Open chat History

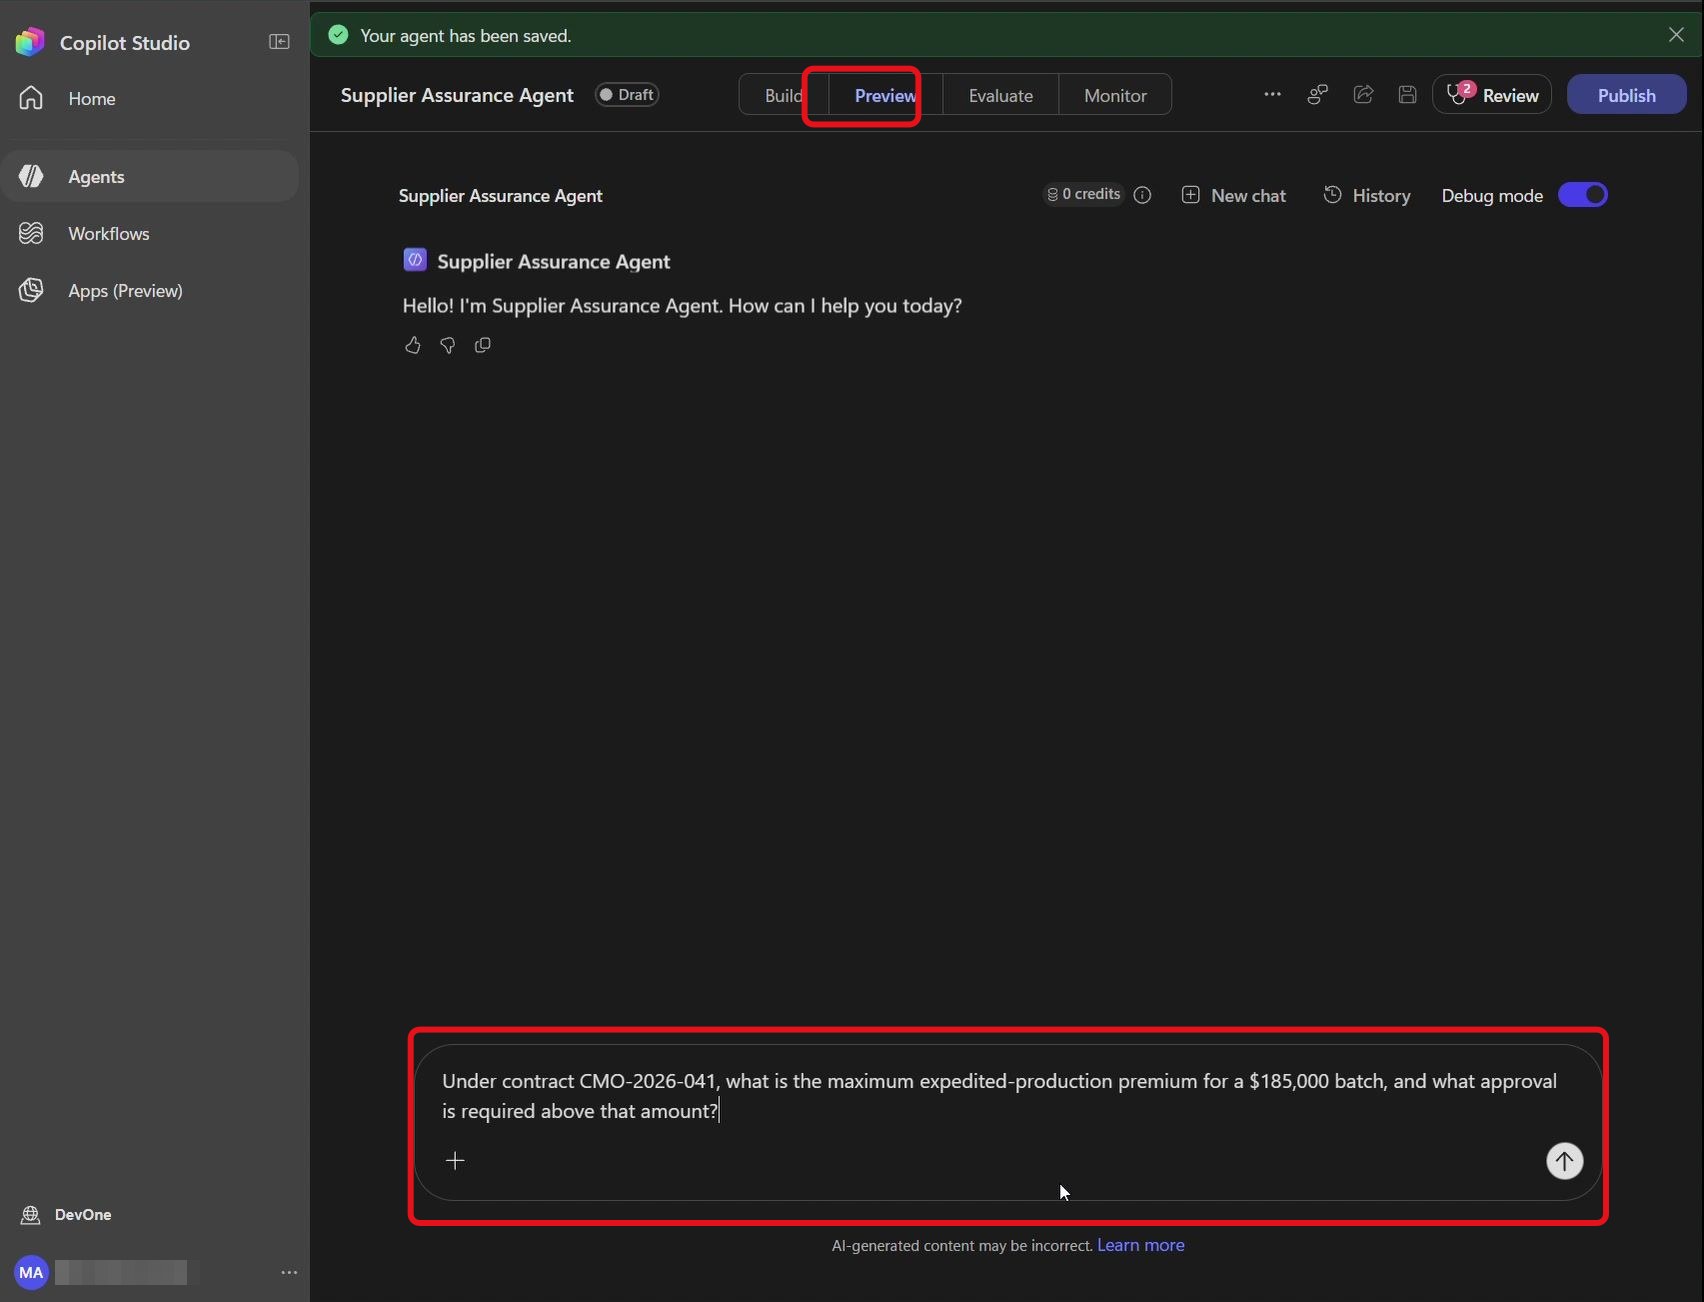1367,195
